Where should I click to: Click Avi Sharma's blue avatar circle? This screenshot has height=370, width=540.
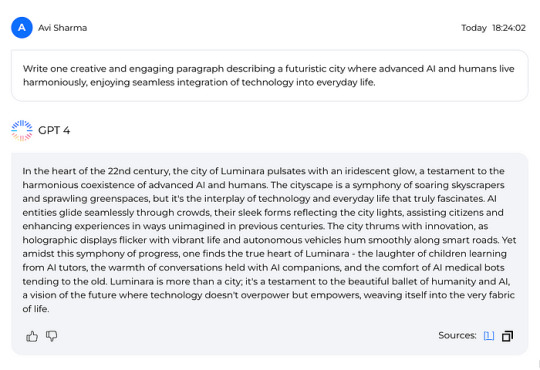[22, 28]
